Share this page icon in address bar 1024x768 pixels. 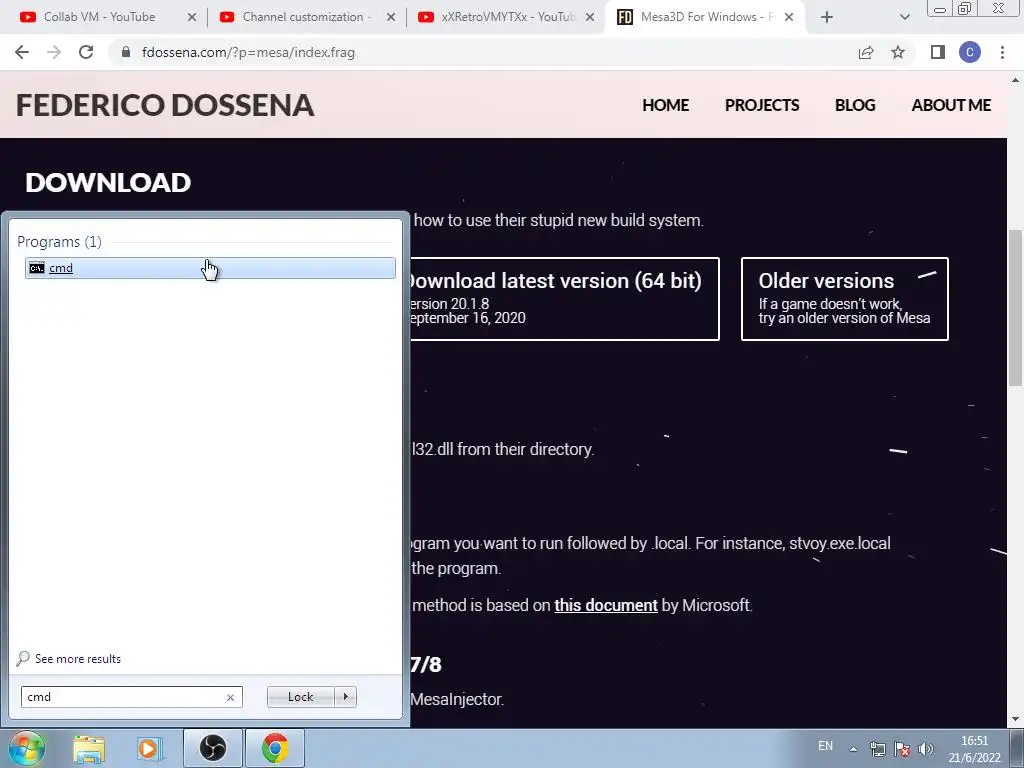coord(866,52)
